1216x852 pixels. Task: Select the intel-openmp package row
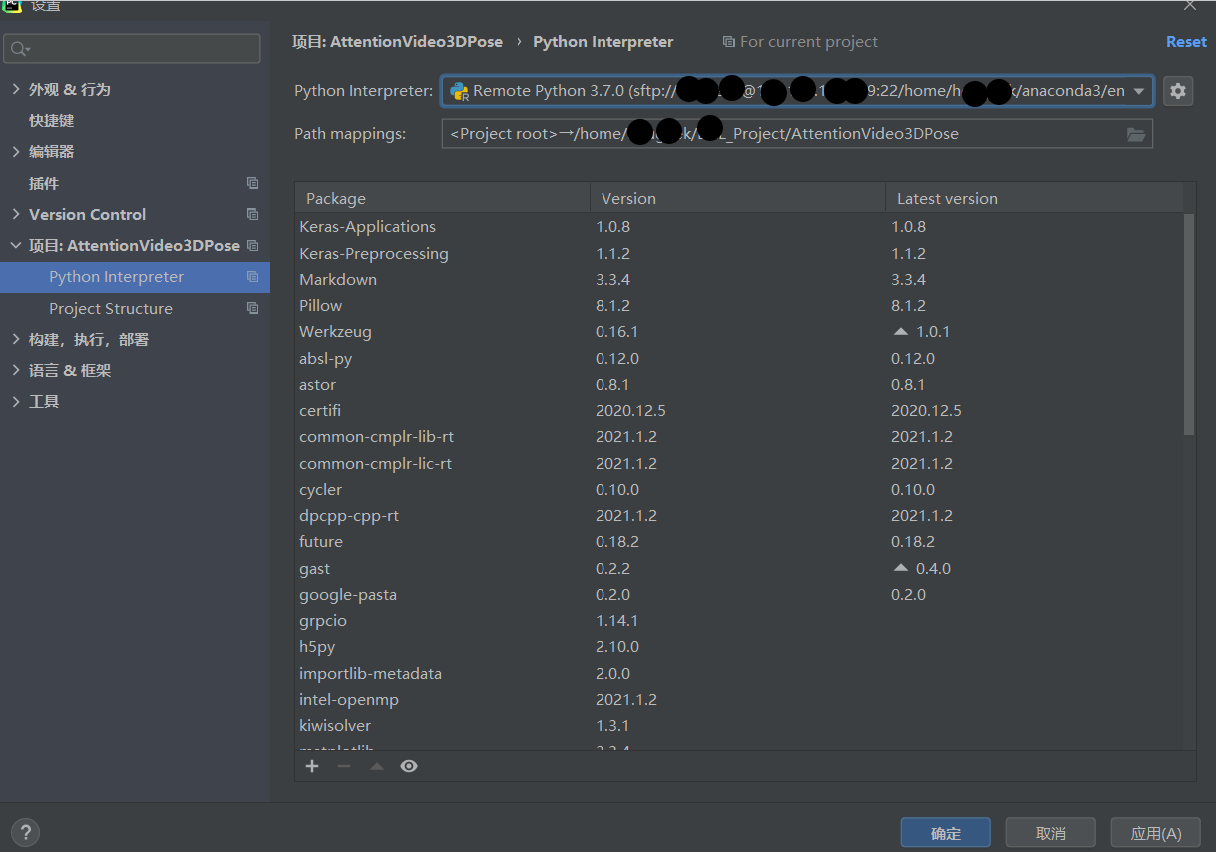(739, 699)
